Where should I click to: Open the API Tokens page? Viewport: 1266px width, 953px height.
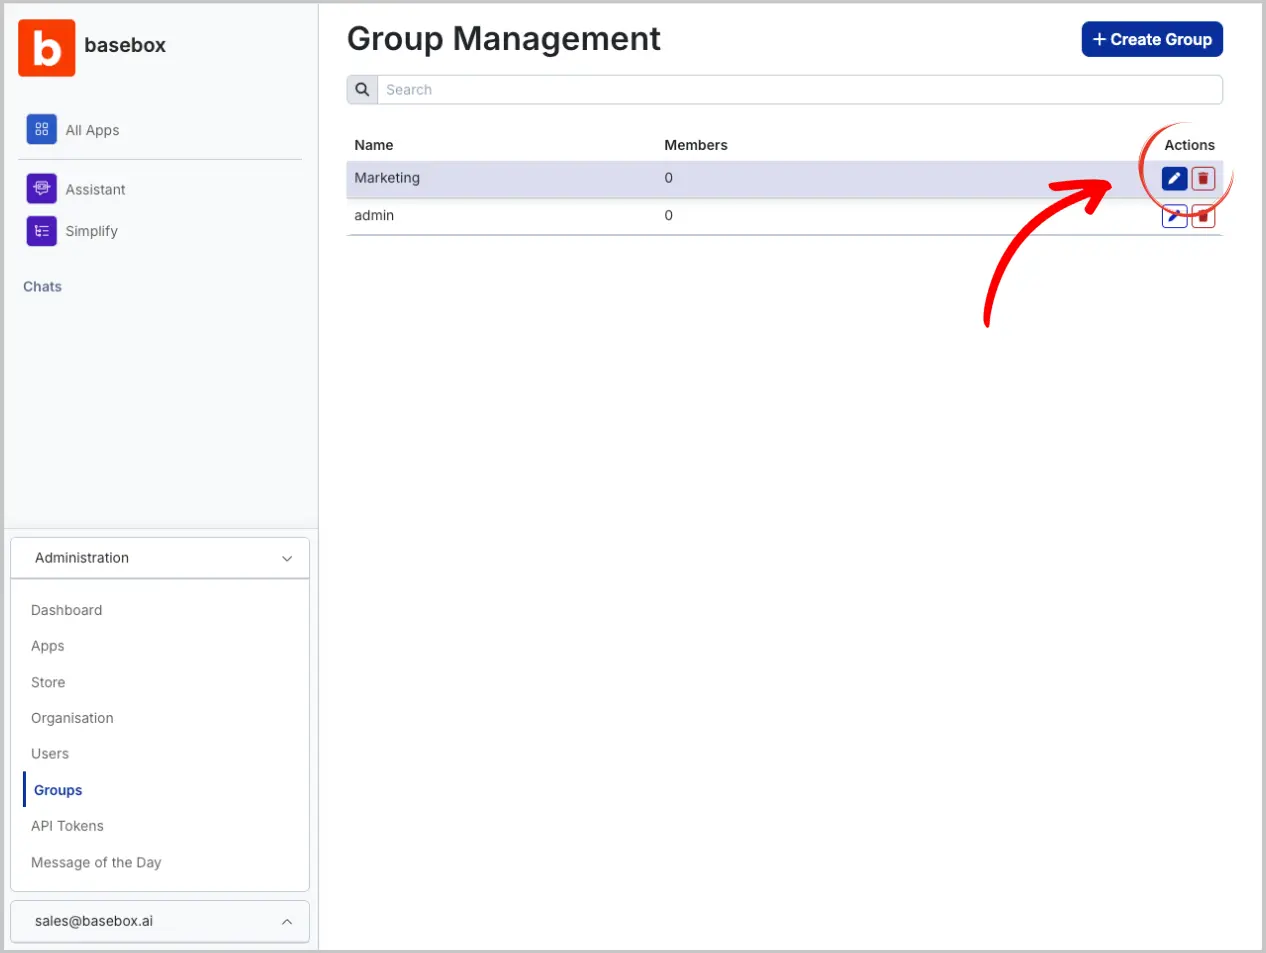pos(67,826)
